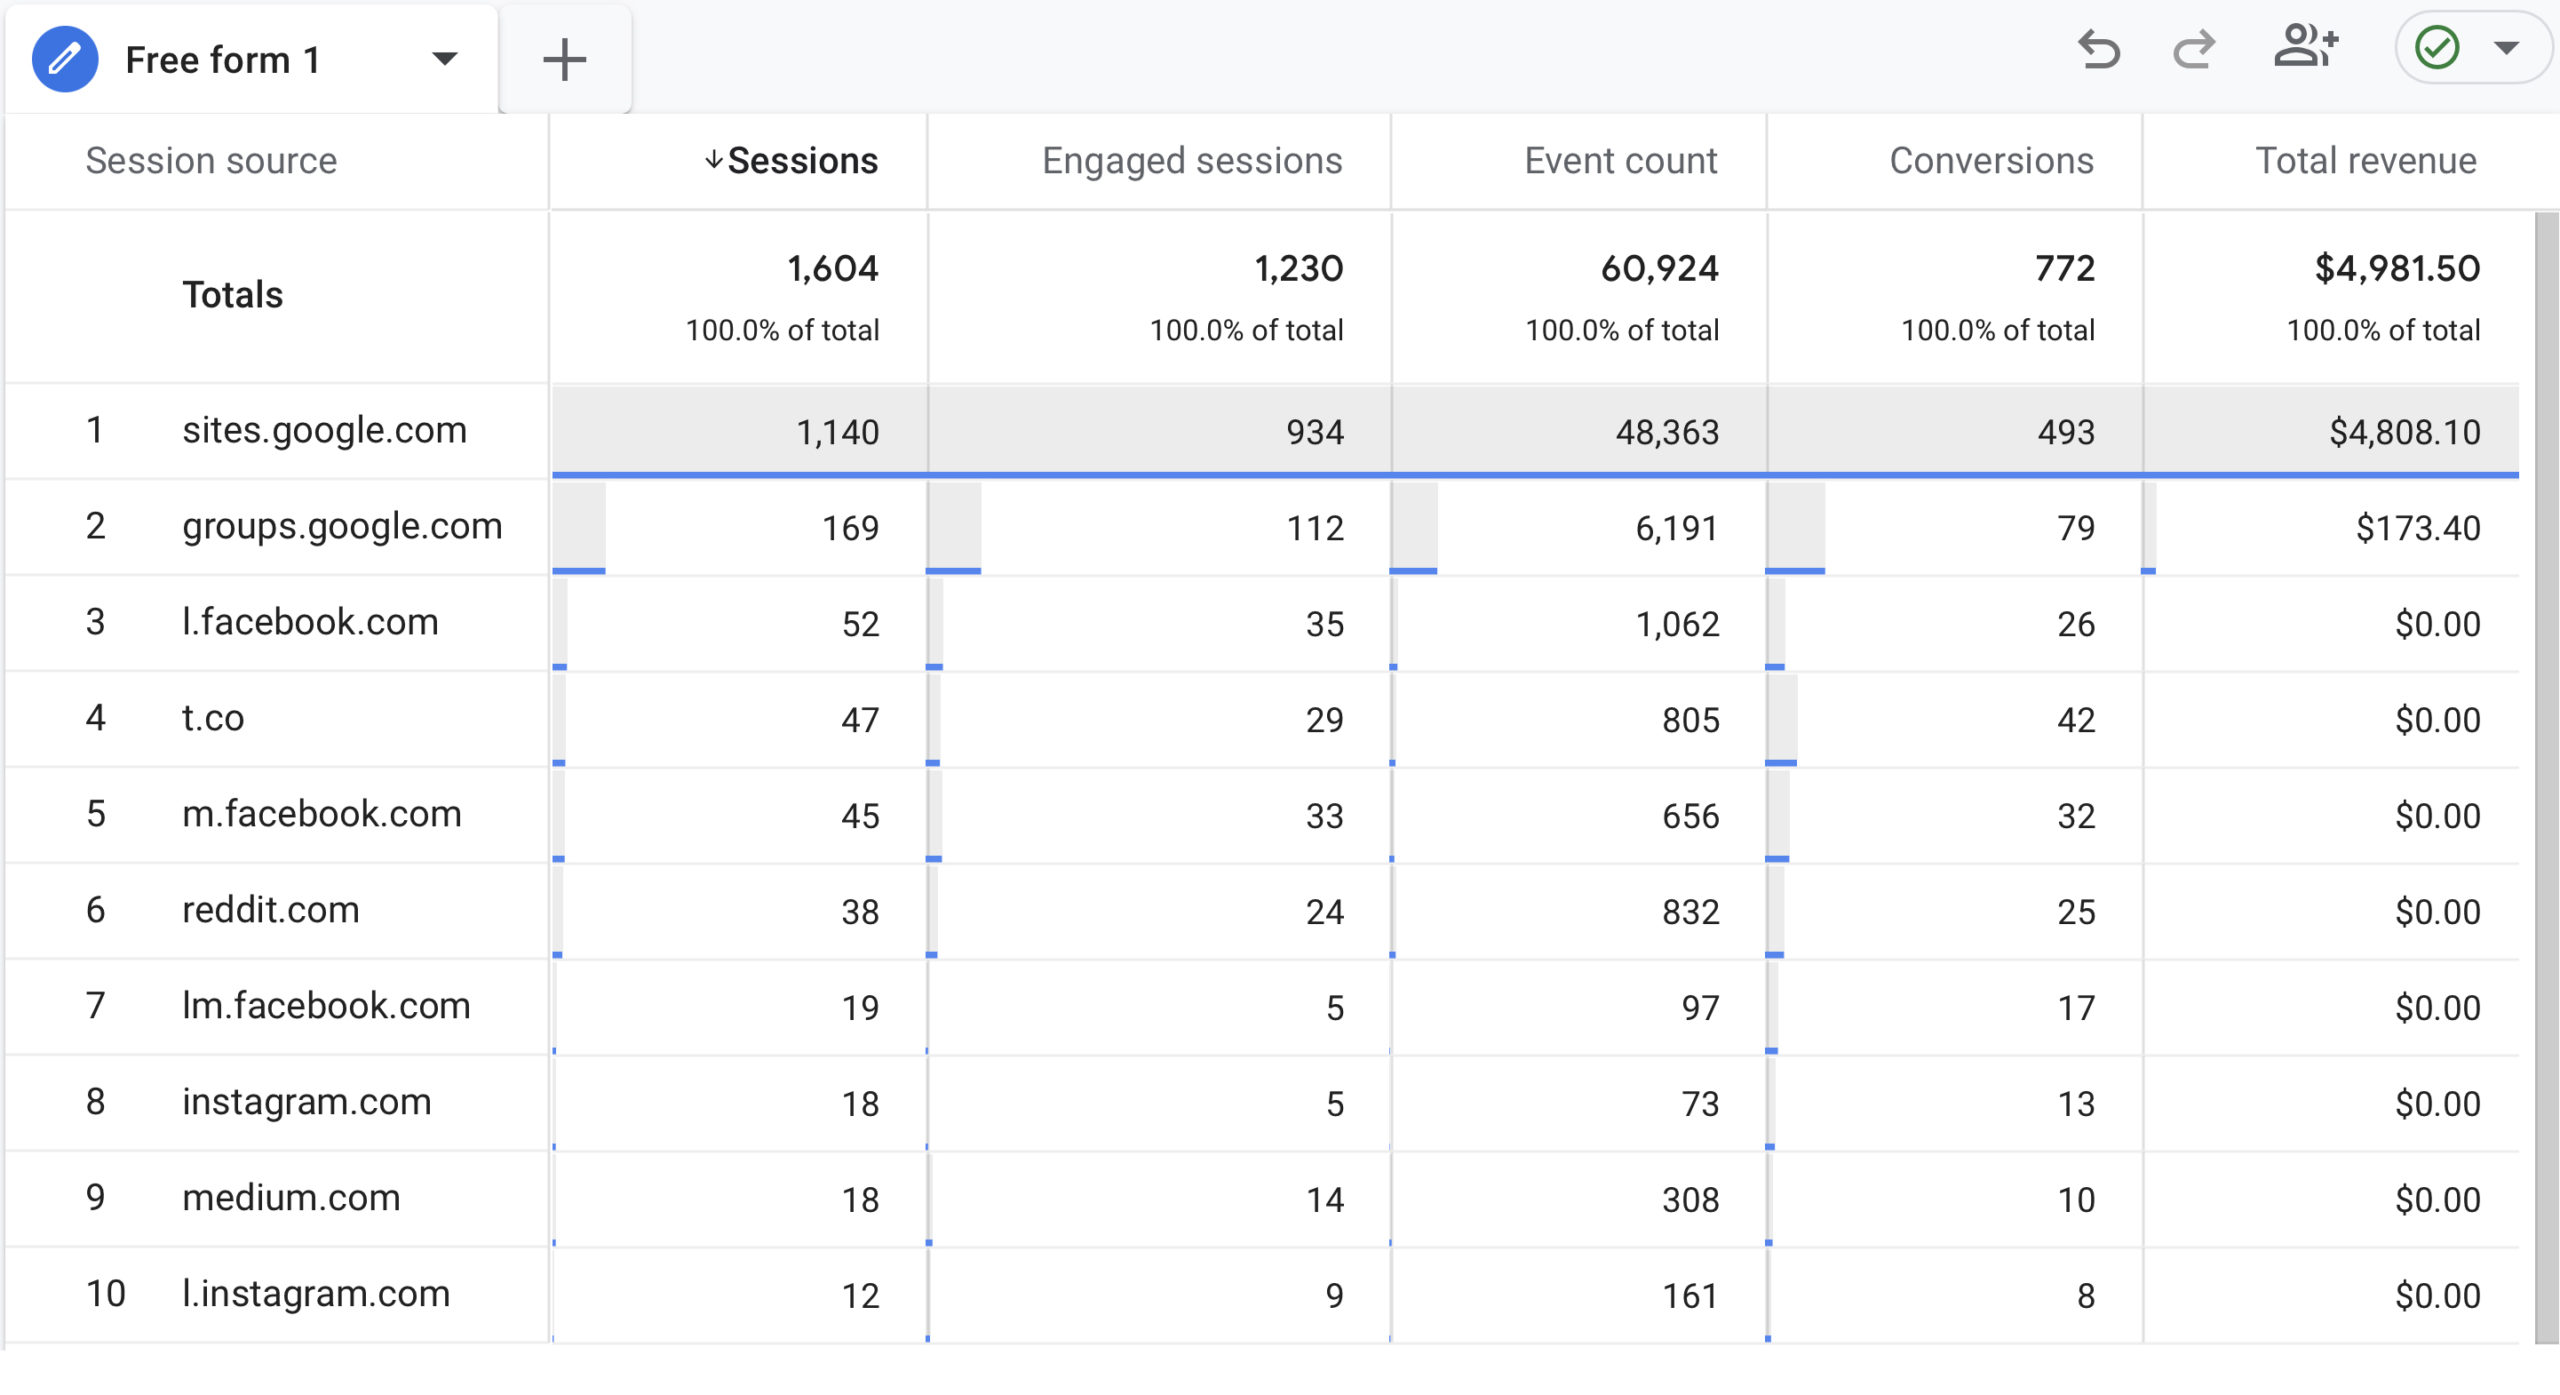Open the Free form 1 tab dropdown
2560x1395 pixels.
pos(447,58)
